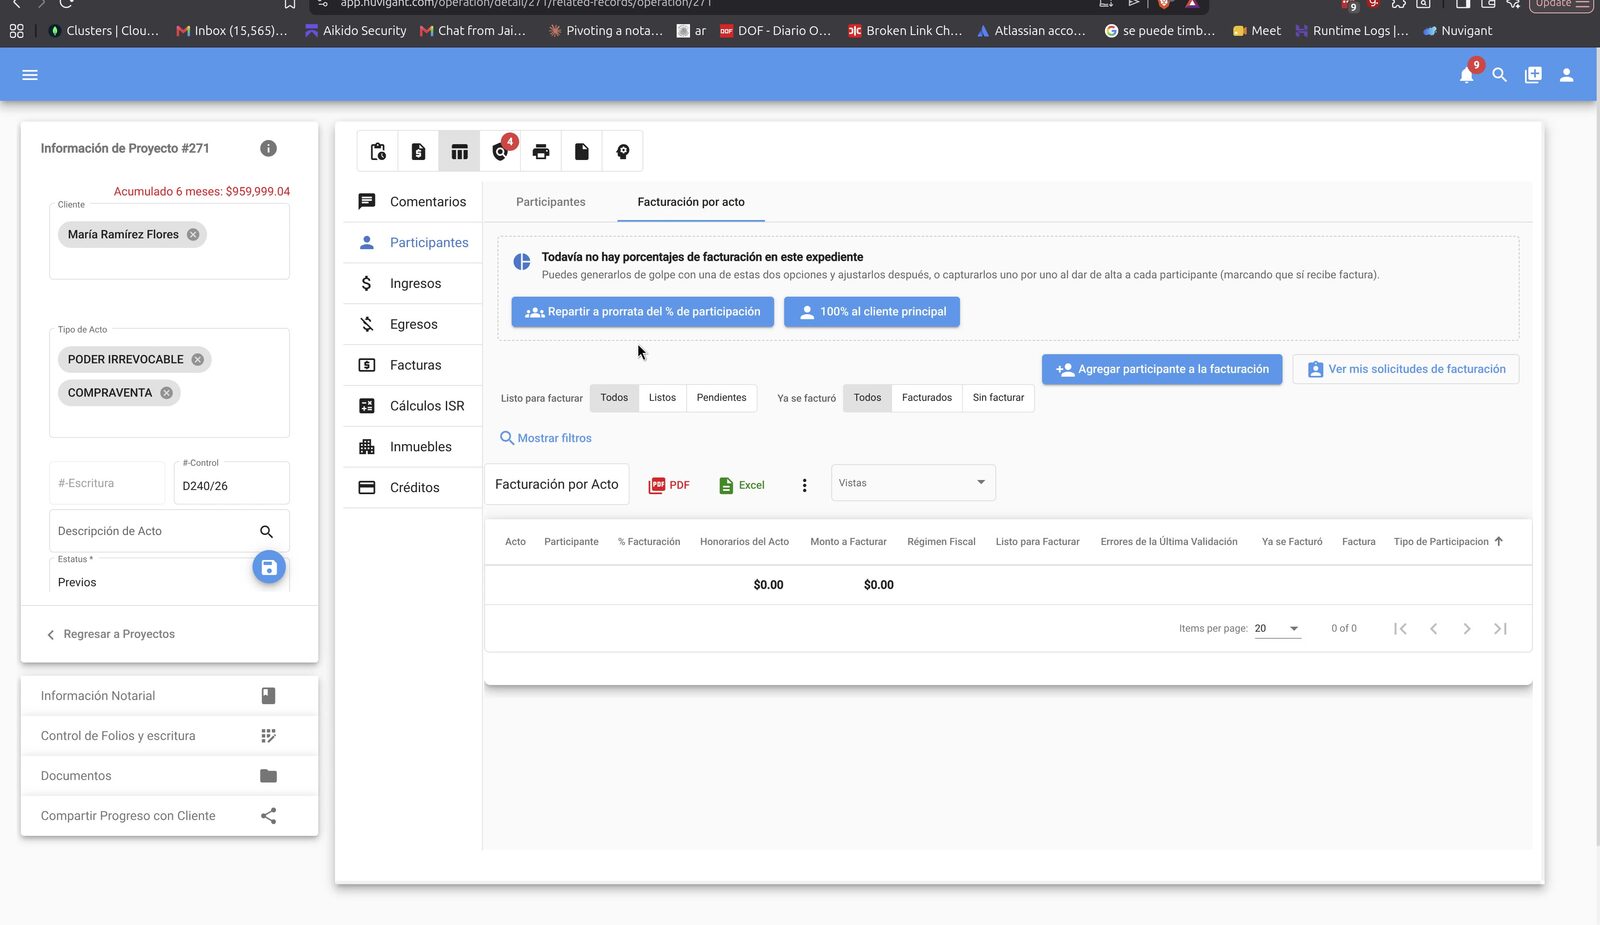Image resolution: width=1600 pixels, height=925 pixels.
Task: Open the three-dot more options menu
Action: coord(804,485)
